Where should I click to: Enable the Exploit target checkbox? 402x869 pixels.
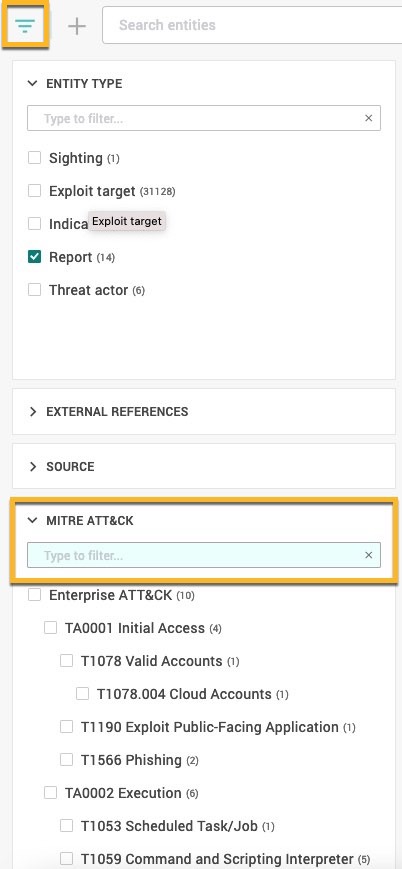[x=34, y=191]
